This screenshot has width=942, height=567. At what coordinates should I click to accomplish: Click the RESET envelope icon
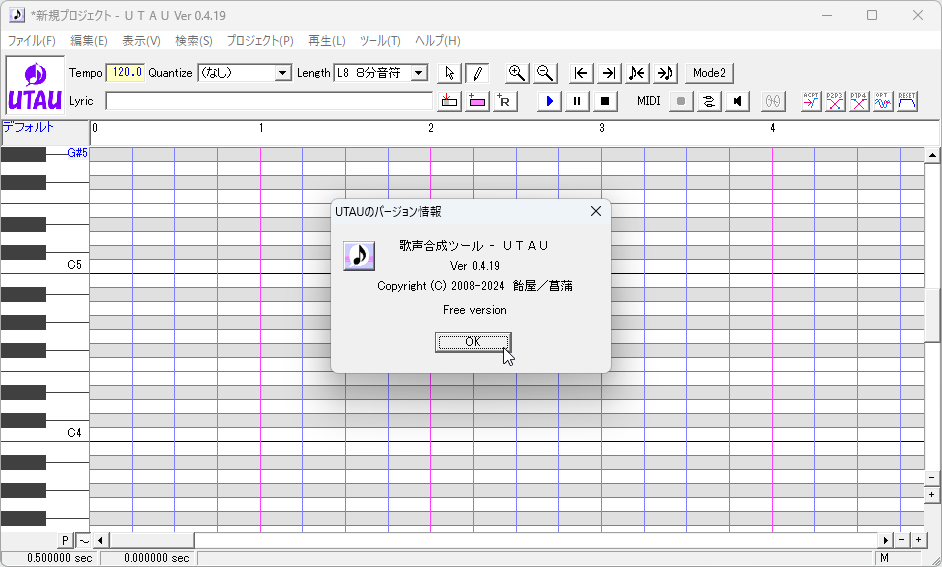point(907,101)
